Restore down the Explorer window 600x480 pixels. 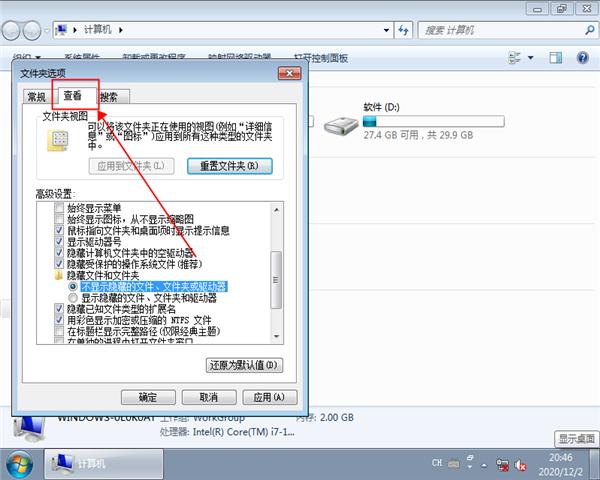pyautogui.click(x=561, y=9)
